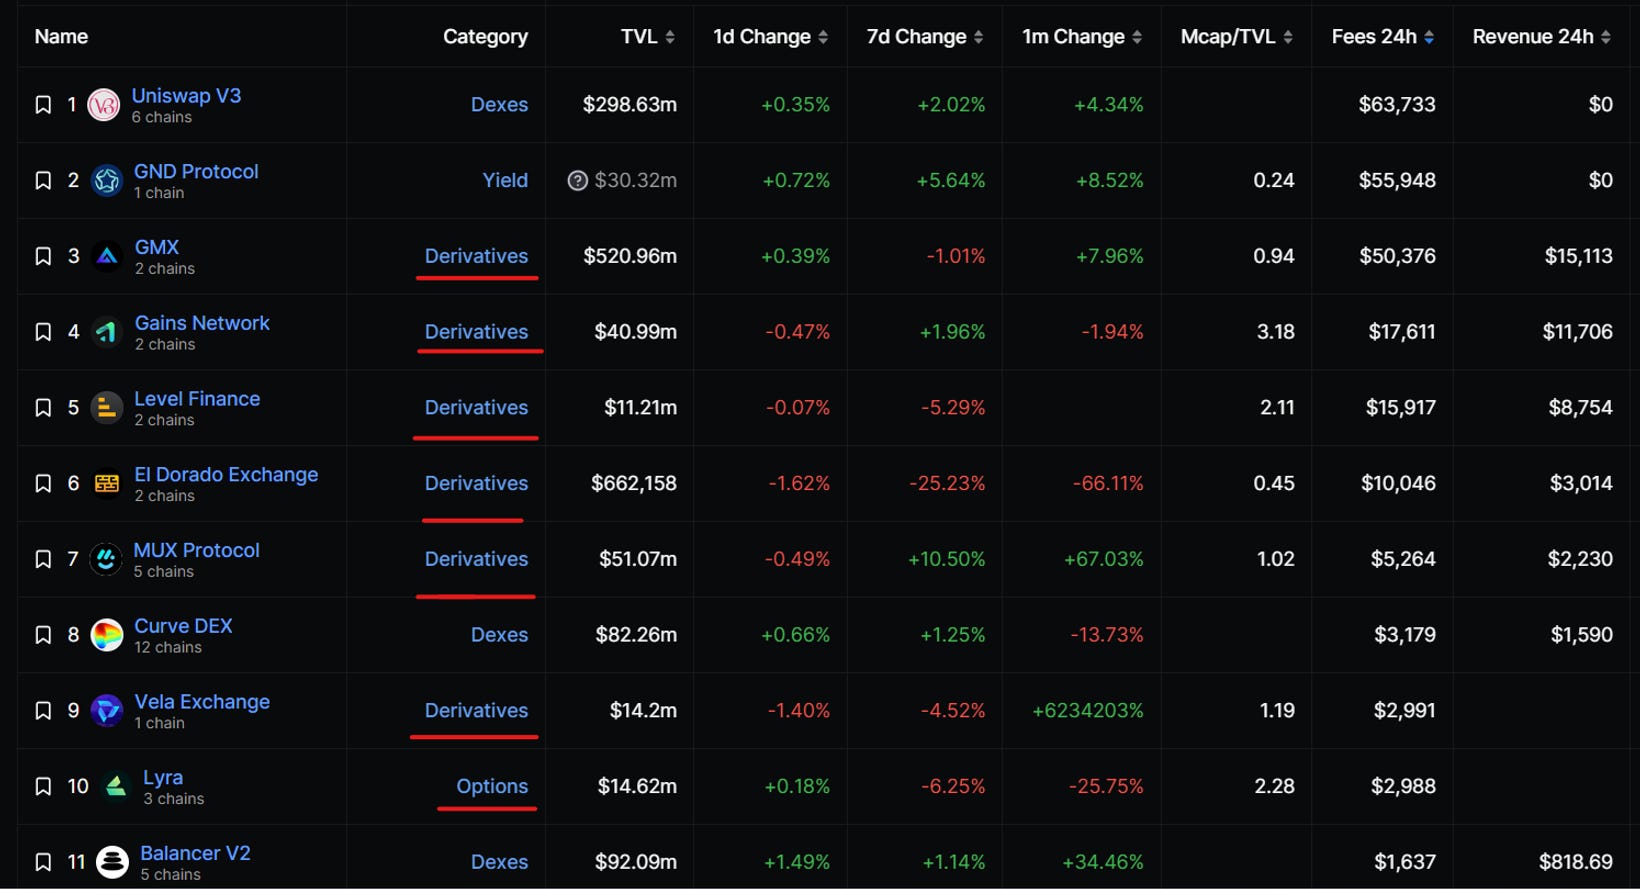
Task: Sort the table by 7d Change
Action: 925,37
